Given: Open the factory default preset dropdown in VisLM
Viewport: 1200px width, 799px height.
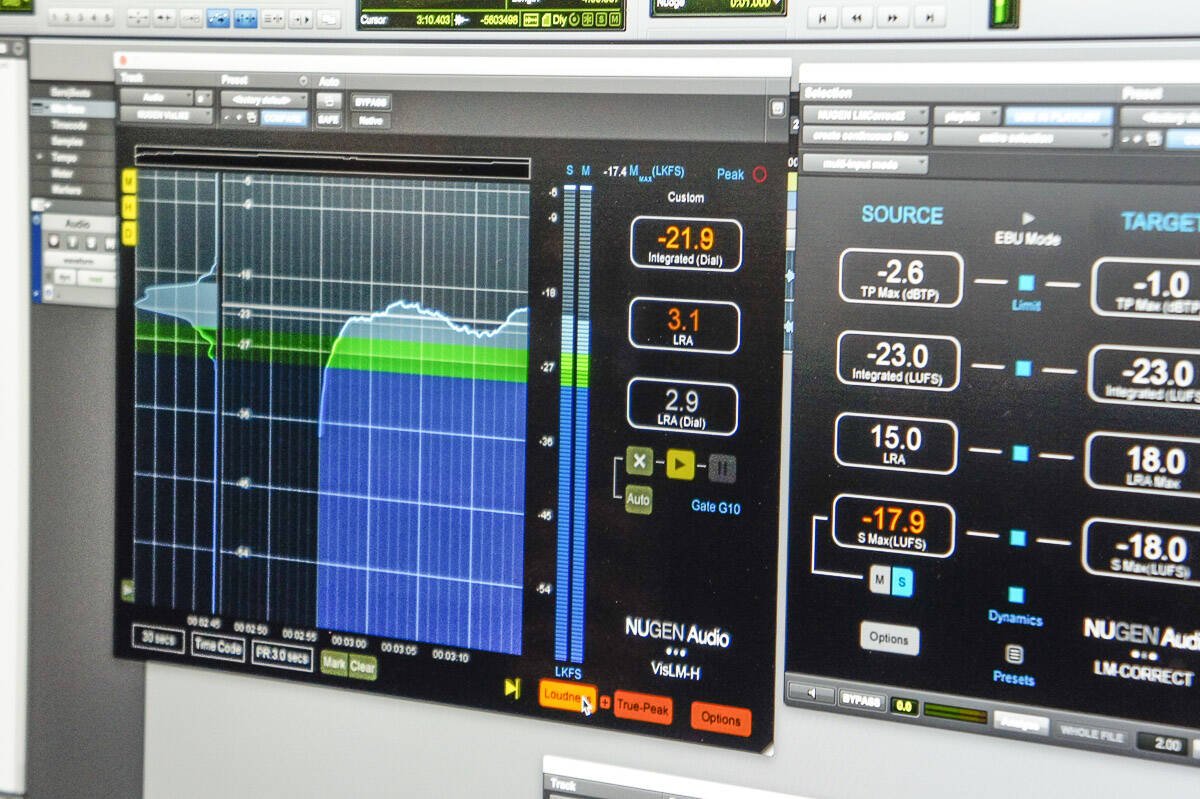Looking at the screenshot, I should pyautogui.click(x=265, y=99).
